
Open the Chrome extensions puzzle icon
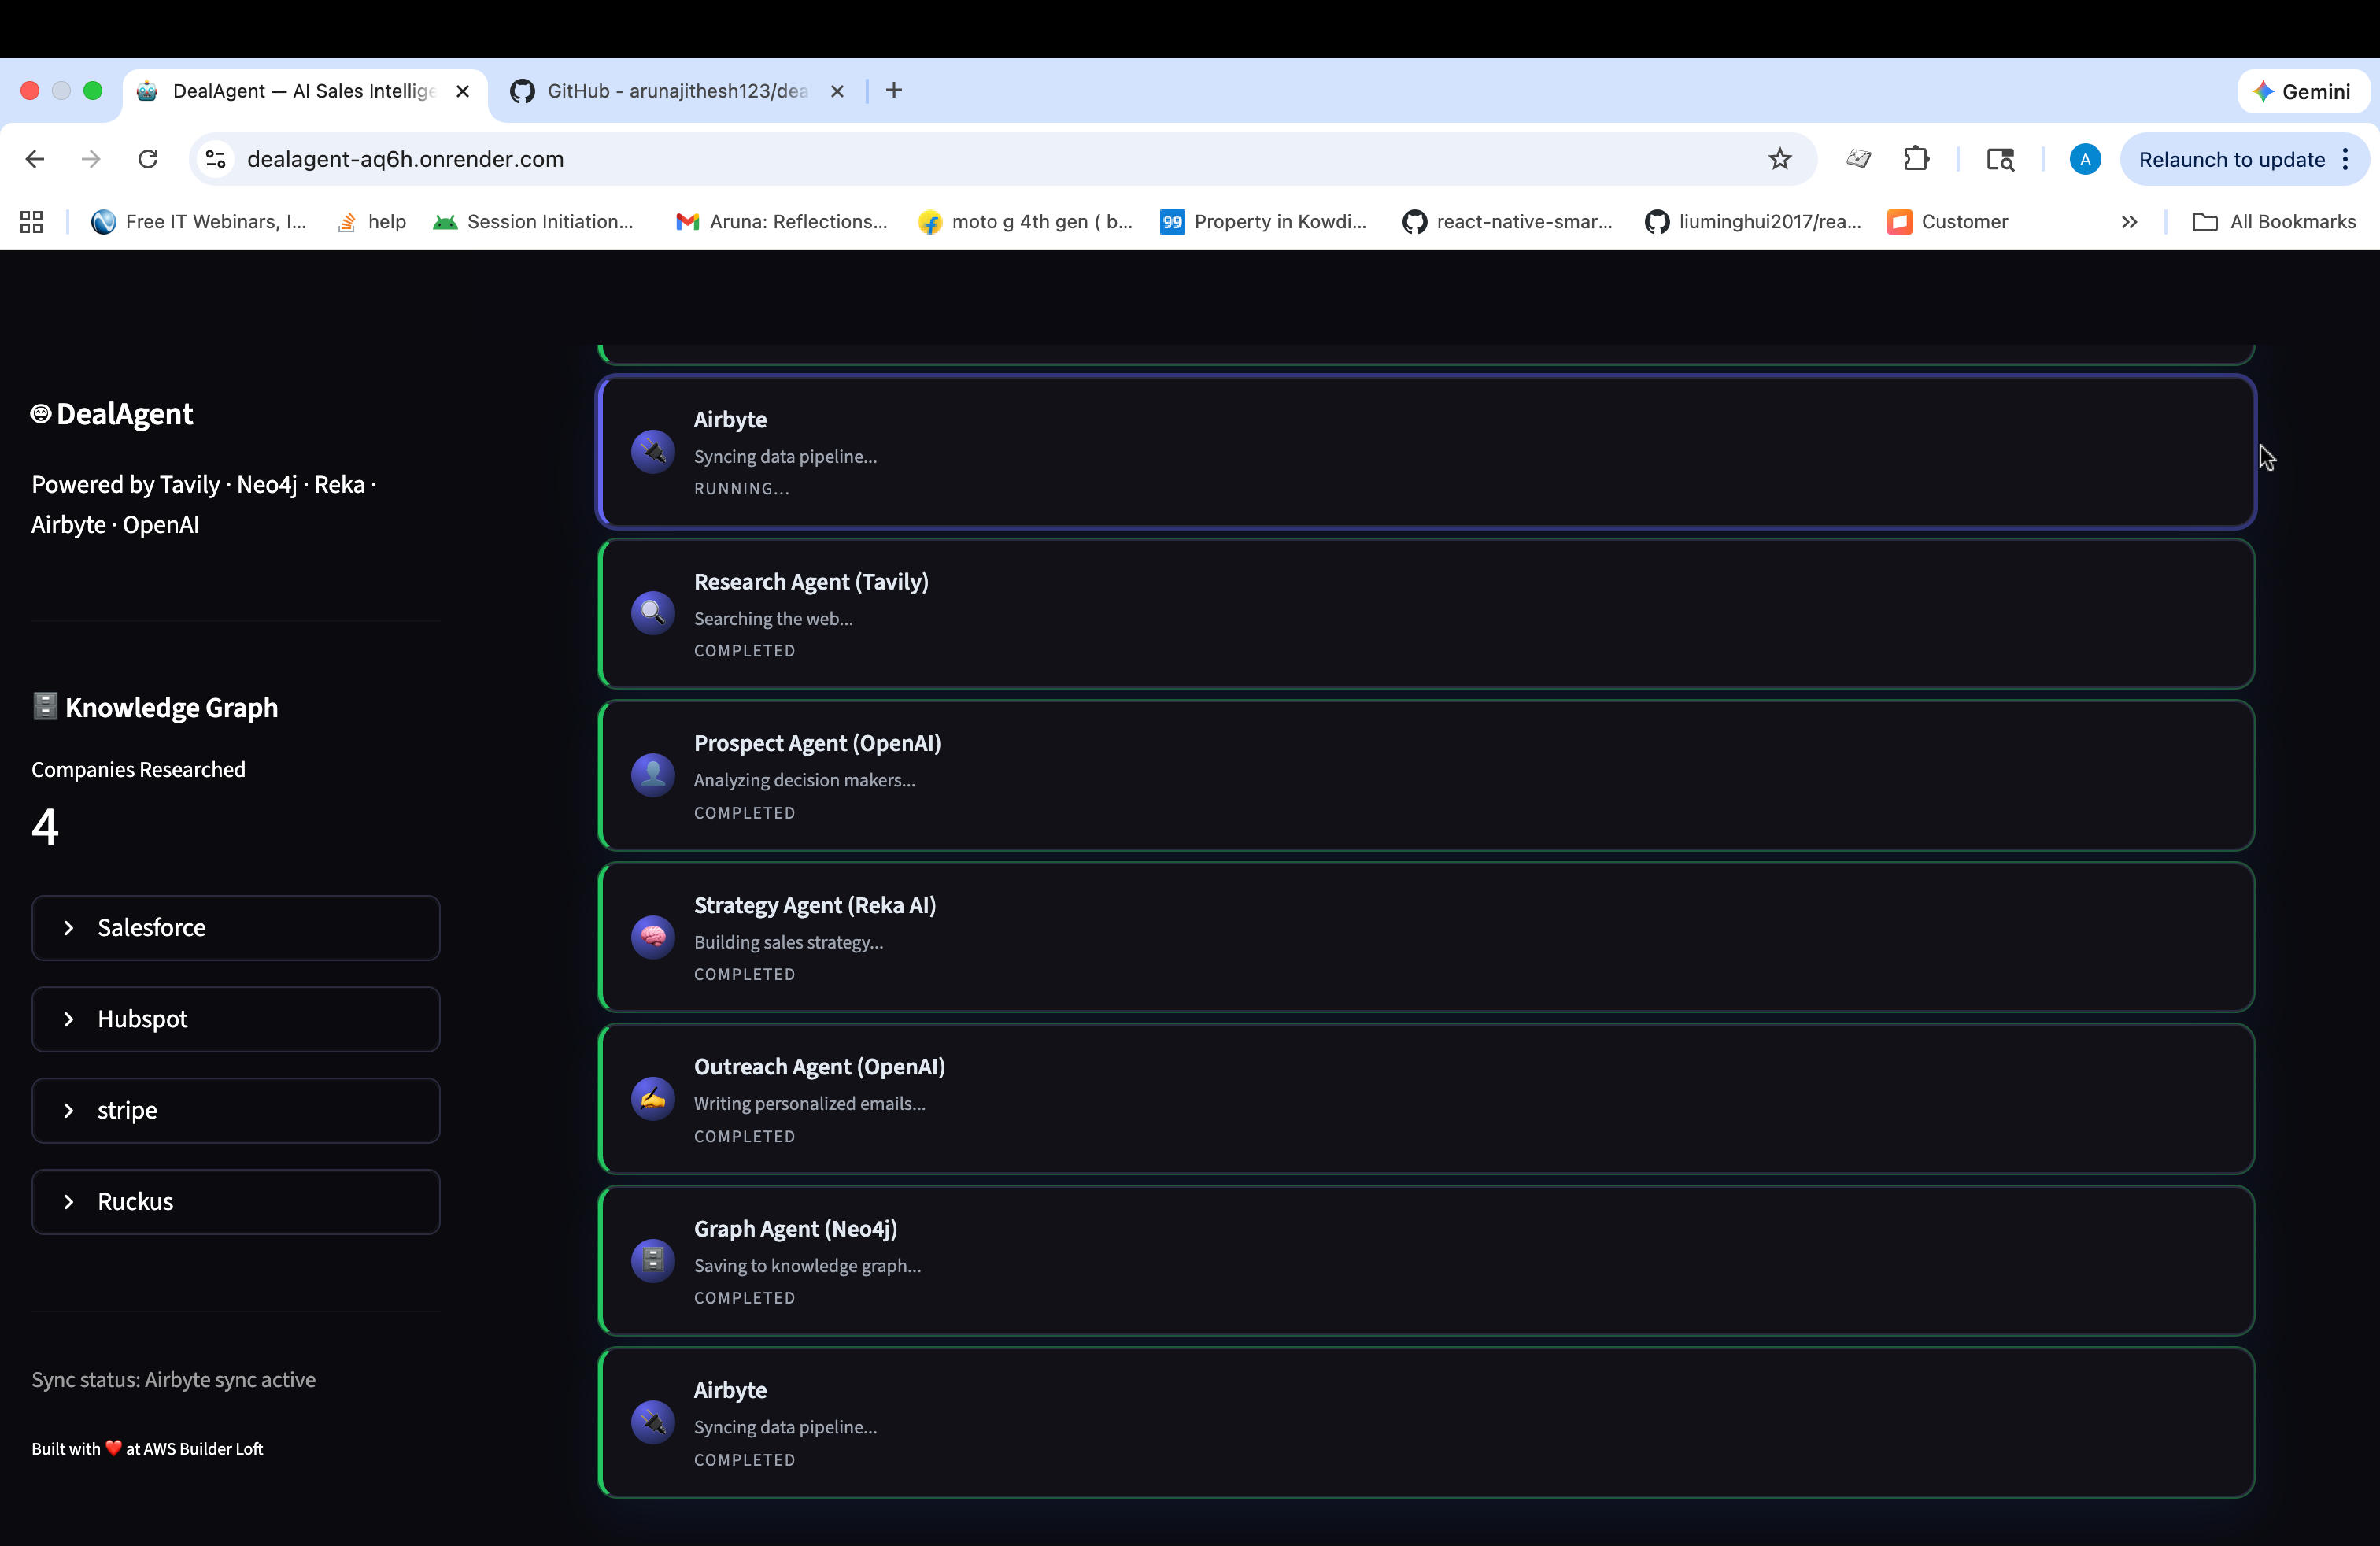click(1916, 159)
